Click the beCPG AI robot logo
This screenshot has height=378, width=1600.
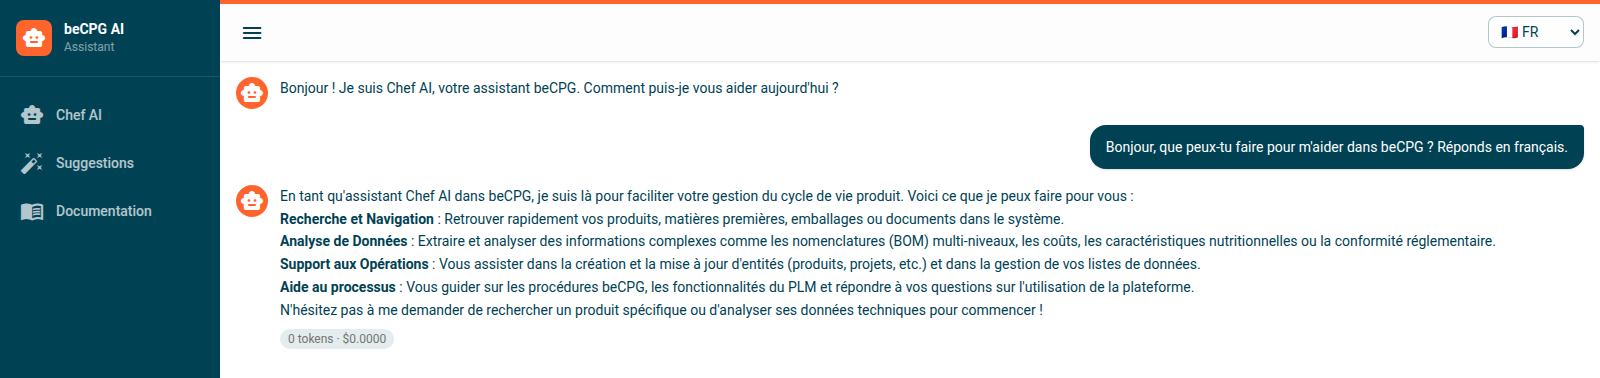[34, 38]
